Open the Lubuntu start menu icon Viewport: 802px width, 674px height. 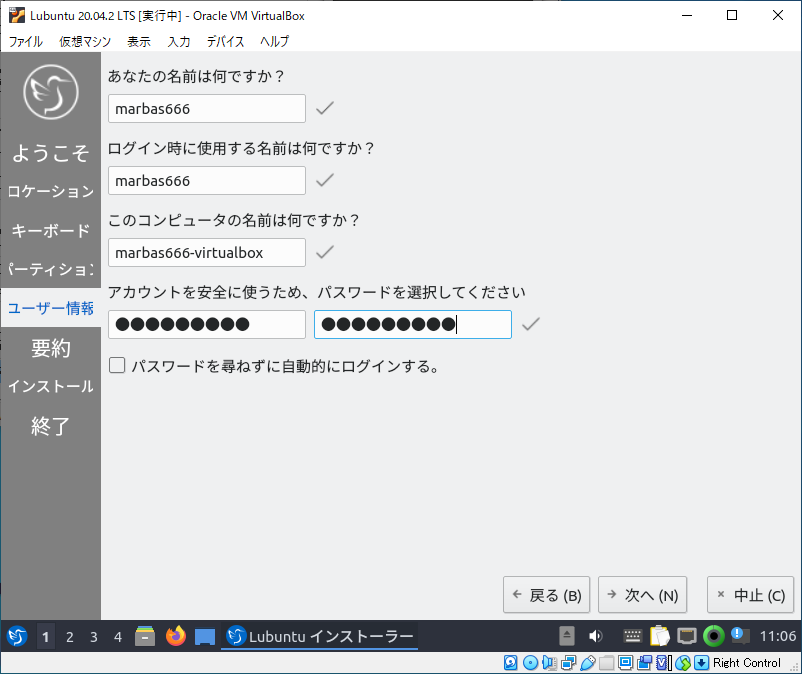(17, 636)
